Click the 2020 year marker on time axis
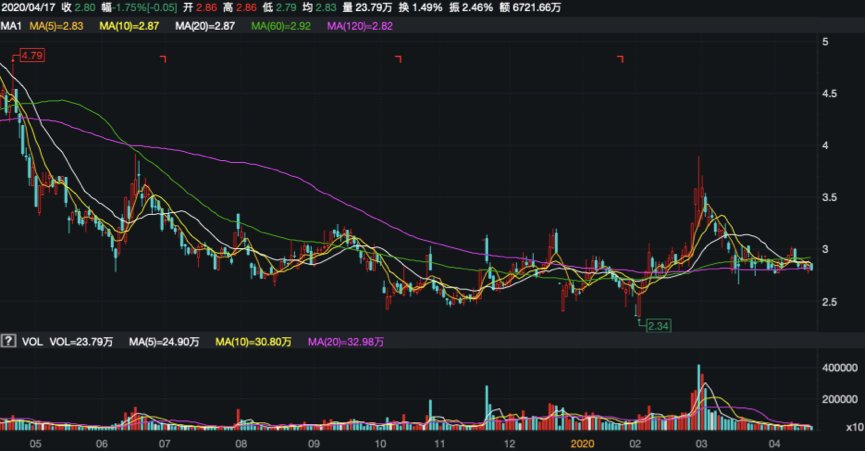The image size is (865, 451). coord(582,441)
